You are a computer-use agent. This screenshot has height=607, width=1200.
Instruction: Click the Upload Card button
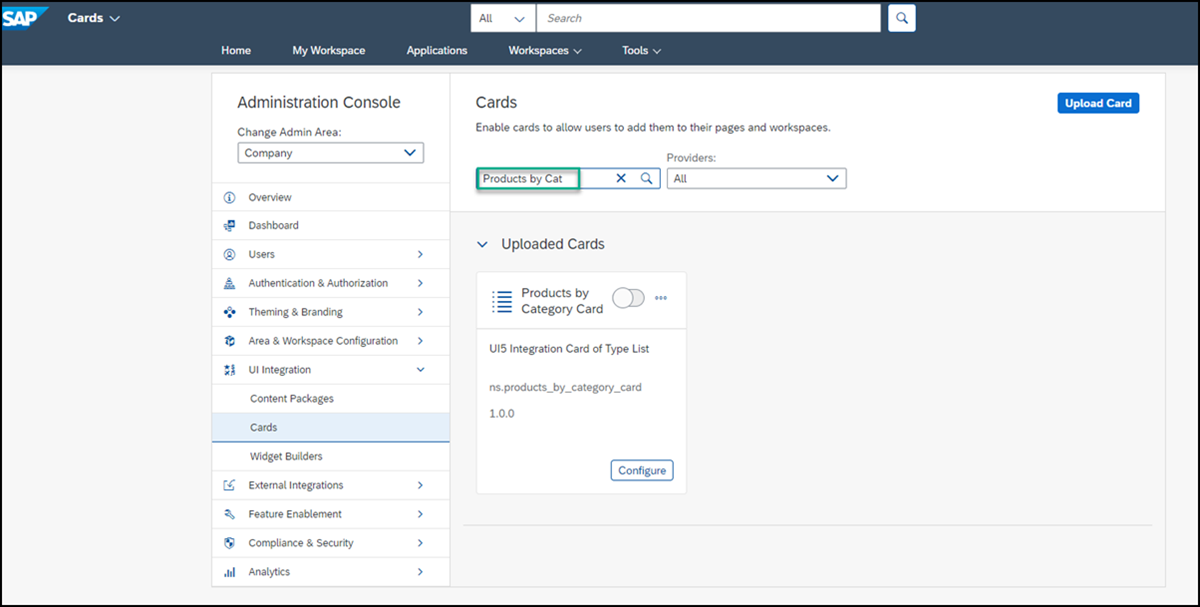(x=1098, y=103)
